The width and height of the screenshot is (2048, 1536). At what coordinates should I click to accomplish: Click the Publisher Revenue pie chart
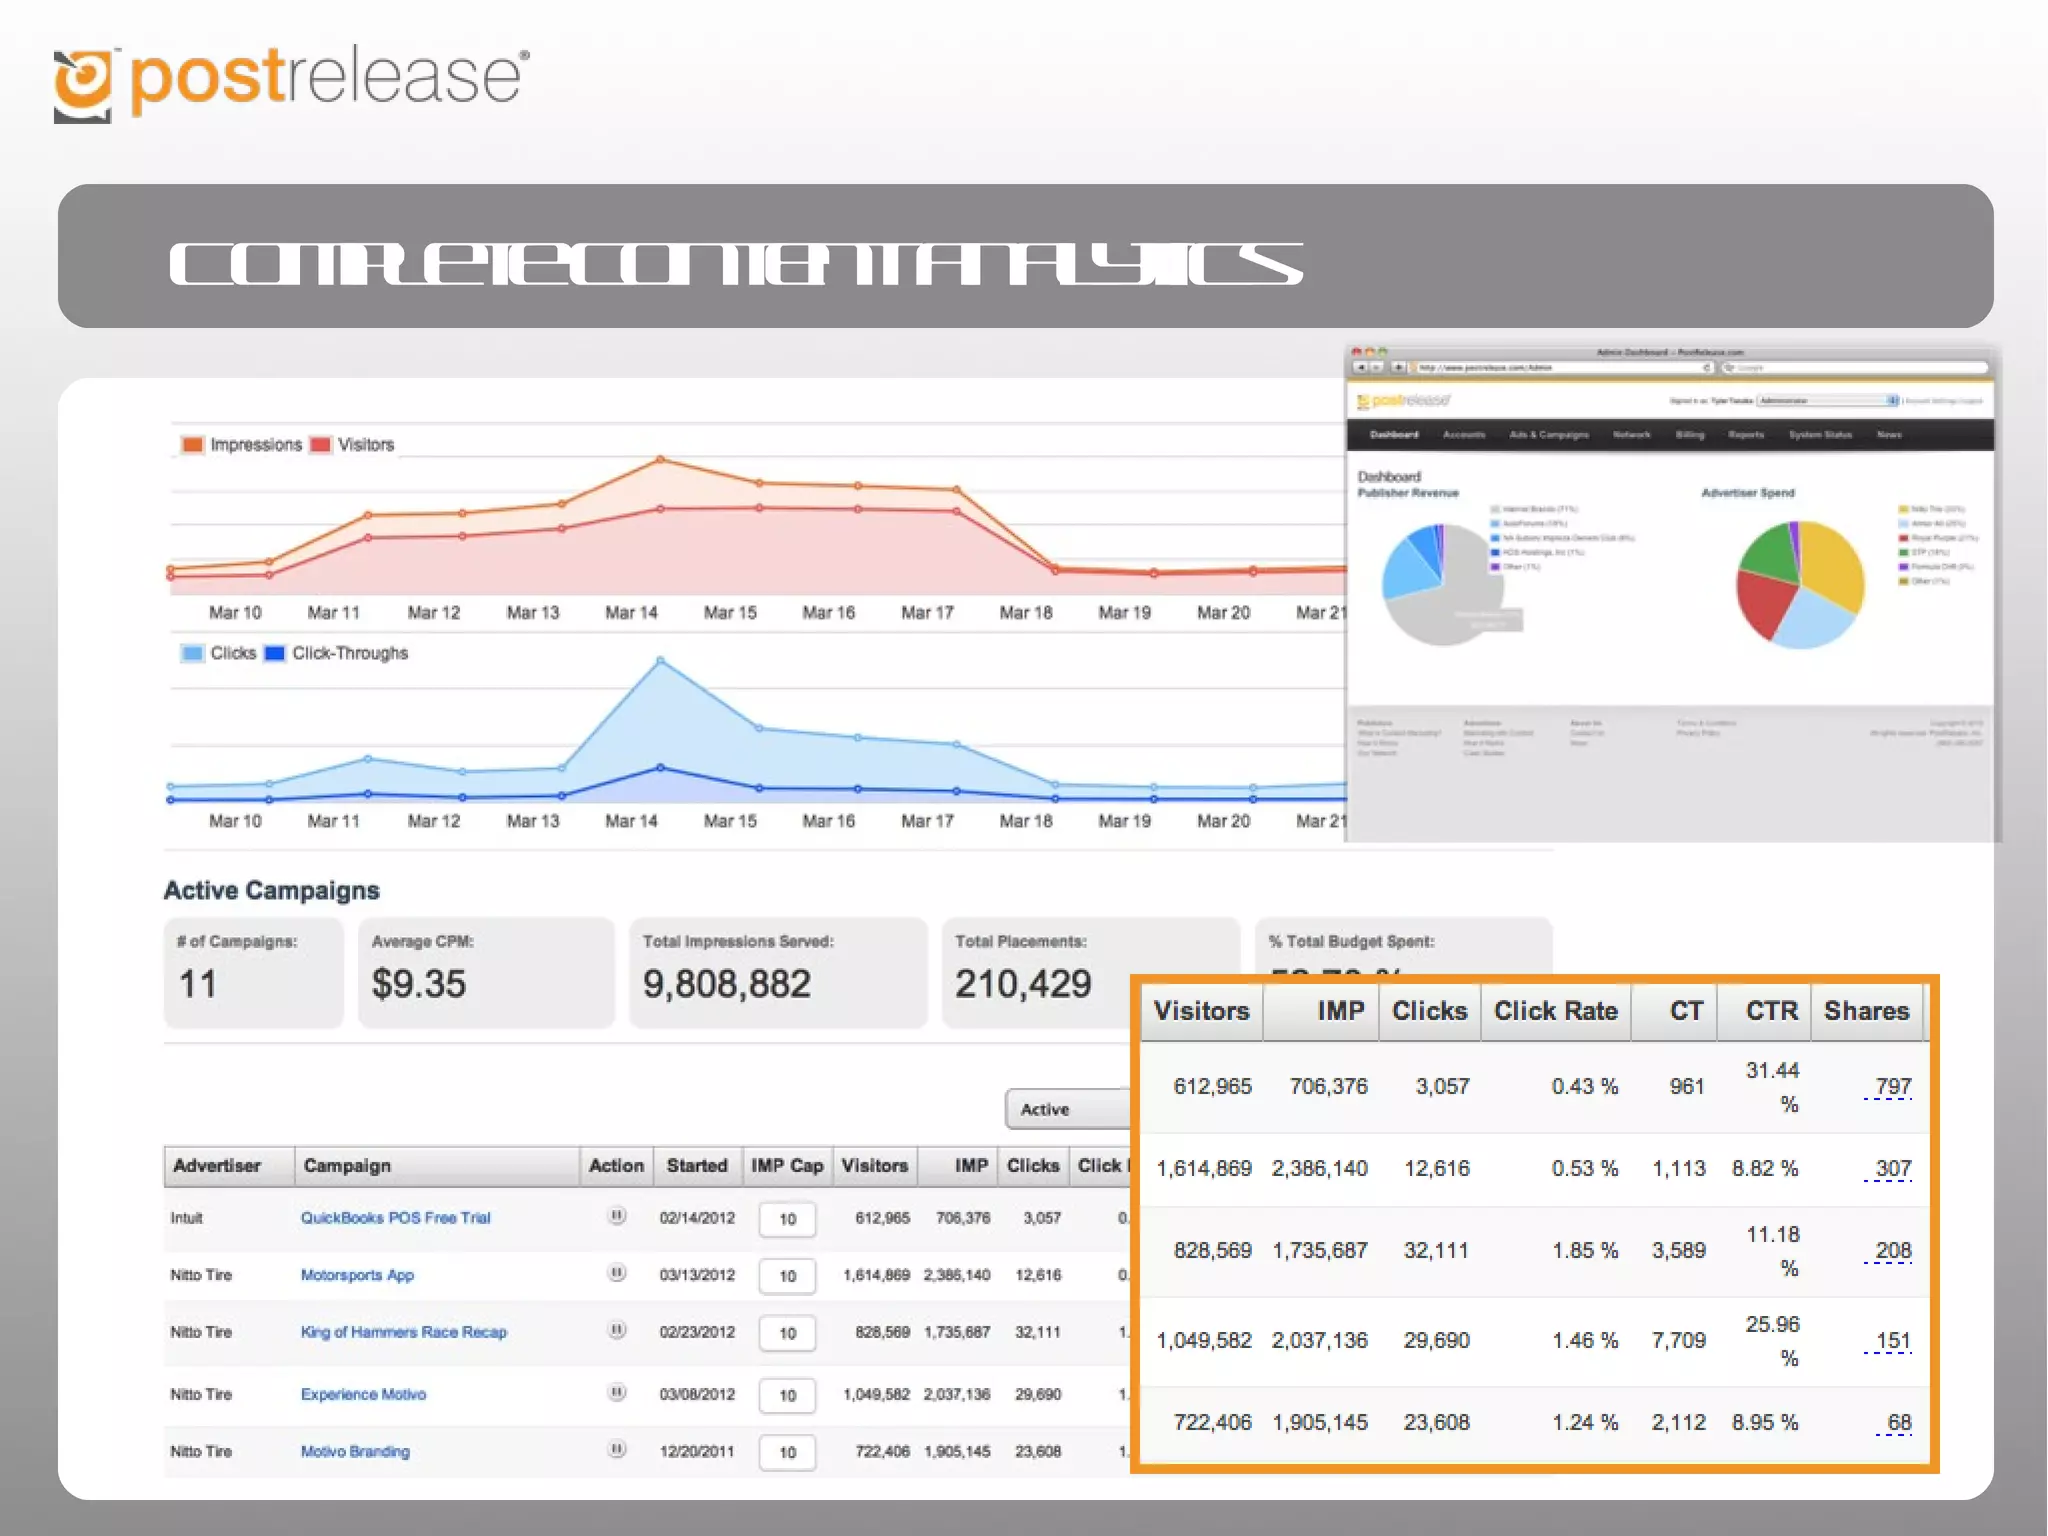coord(1441,584)
